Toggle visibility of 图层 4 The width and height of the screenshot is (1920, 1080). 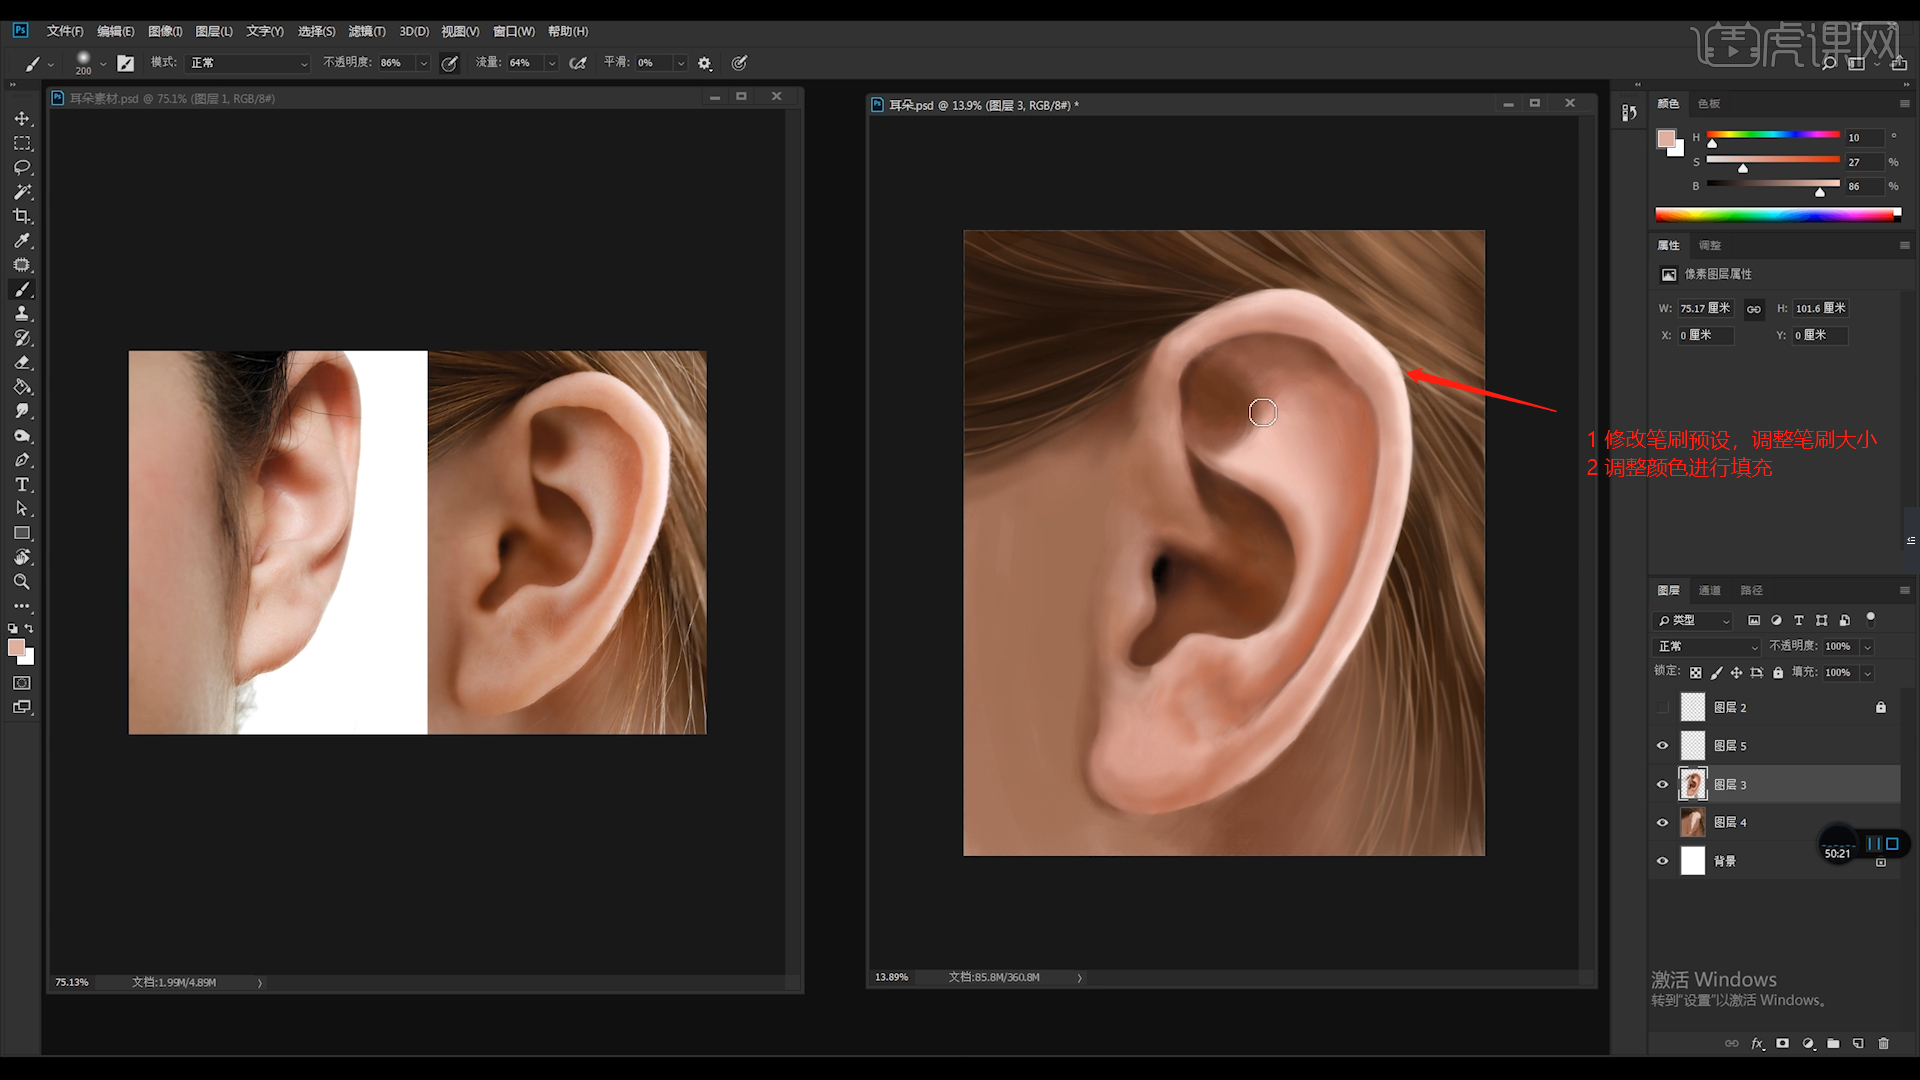(x=1662, y=823)
